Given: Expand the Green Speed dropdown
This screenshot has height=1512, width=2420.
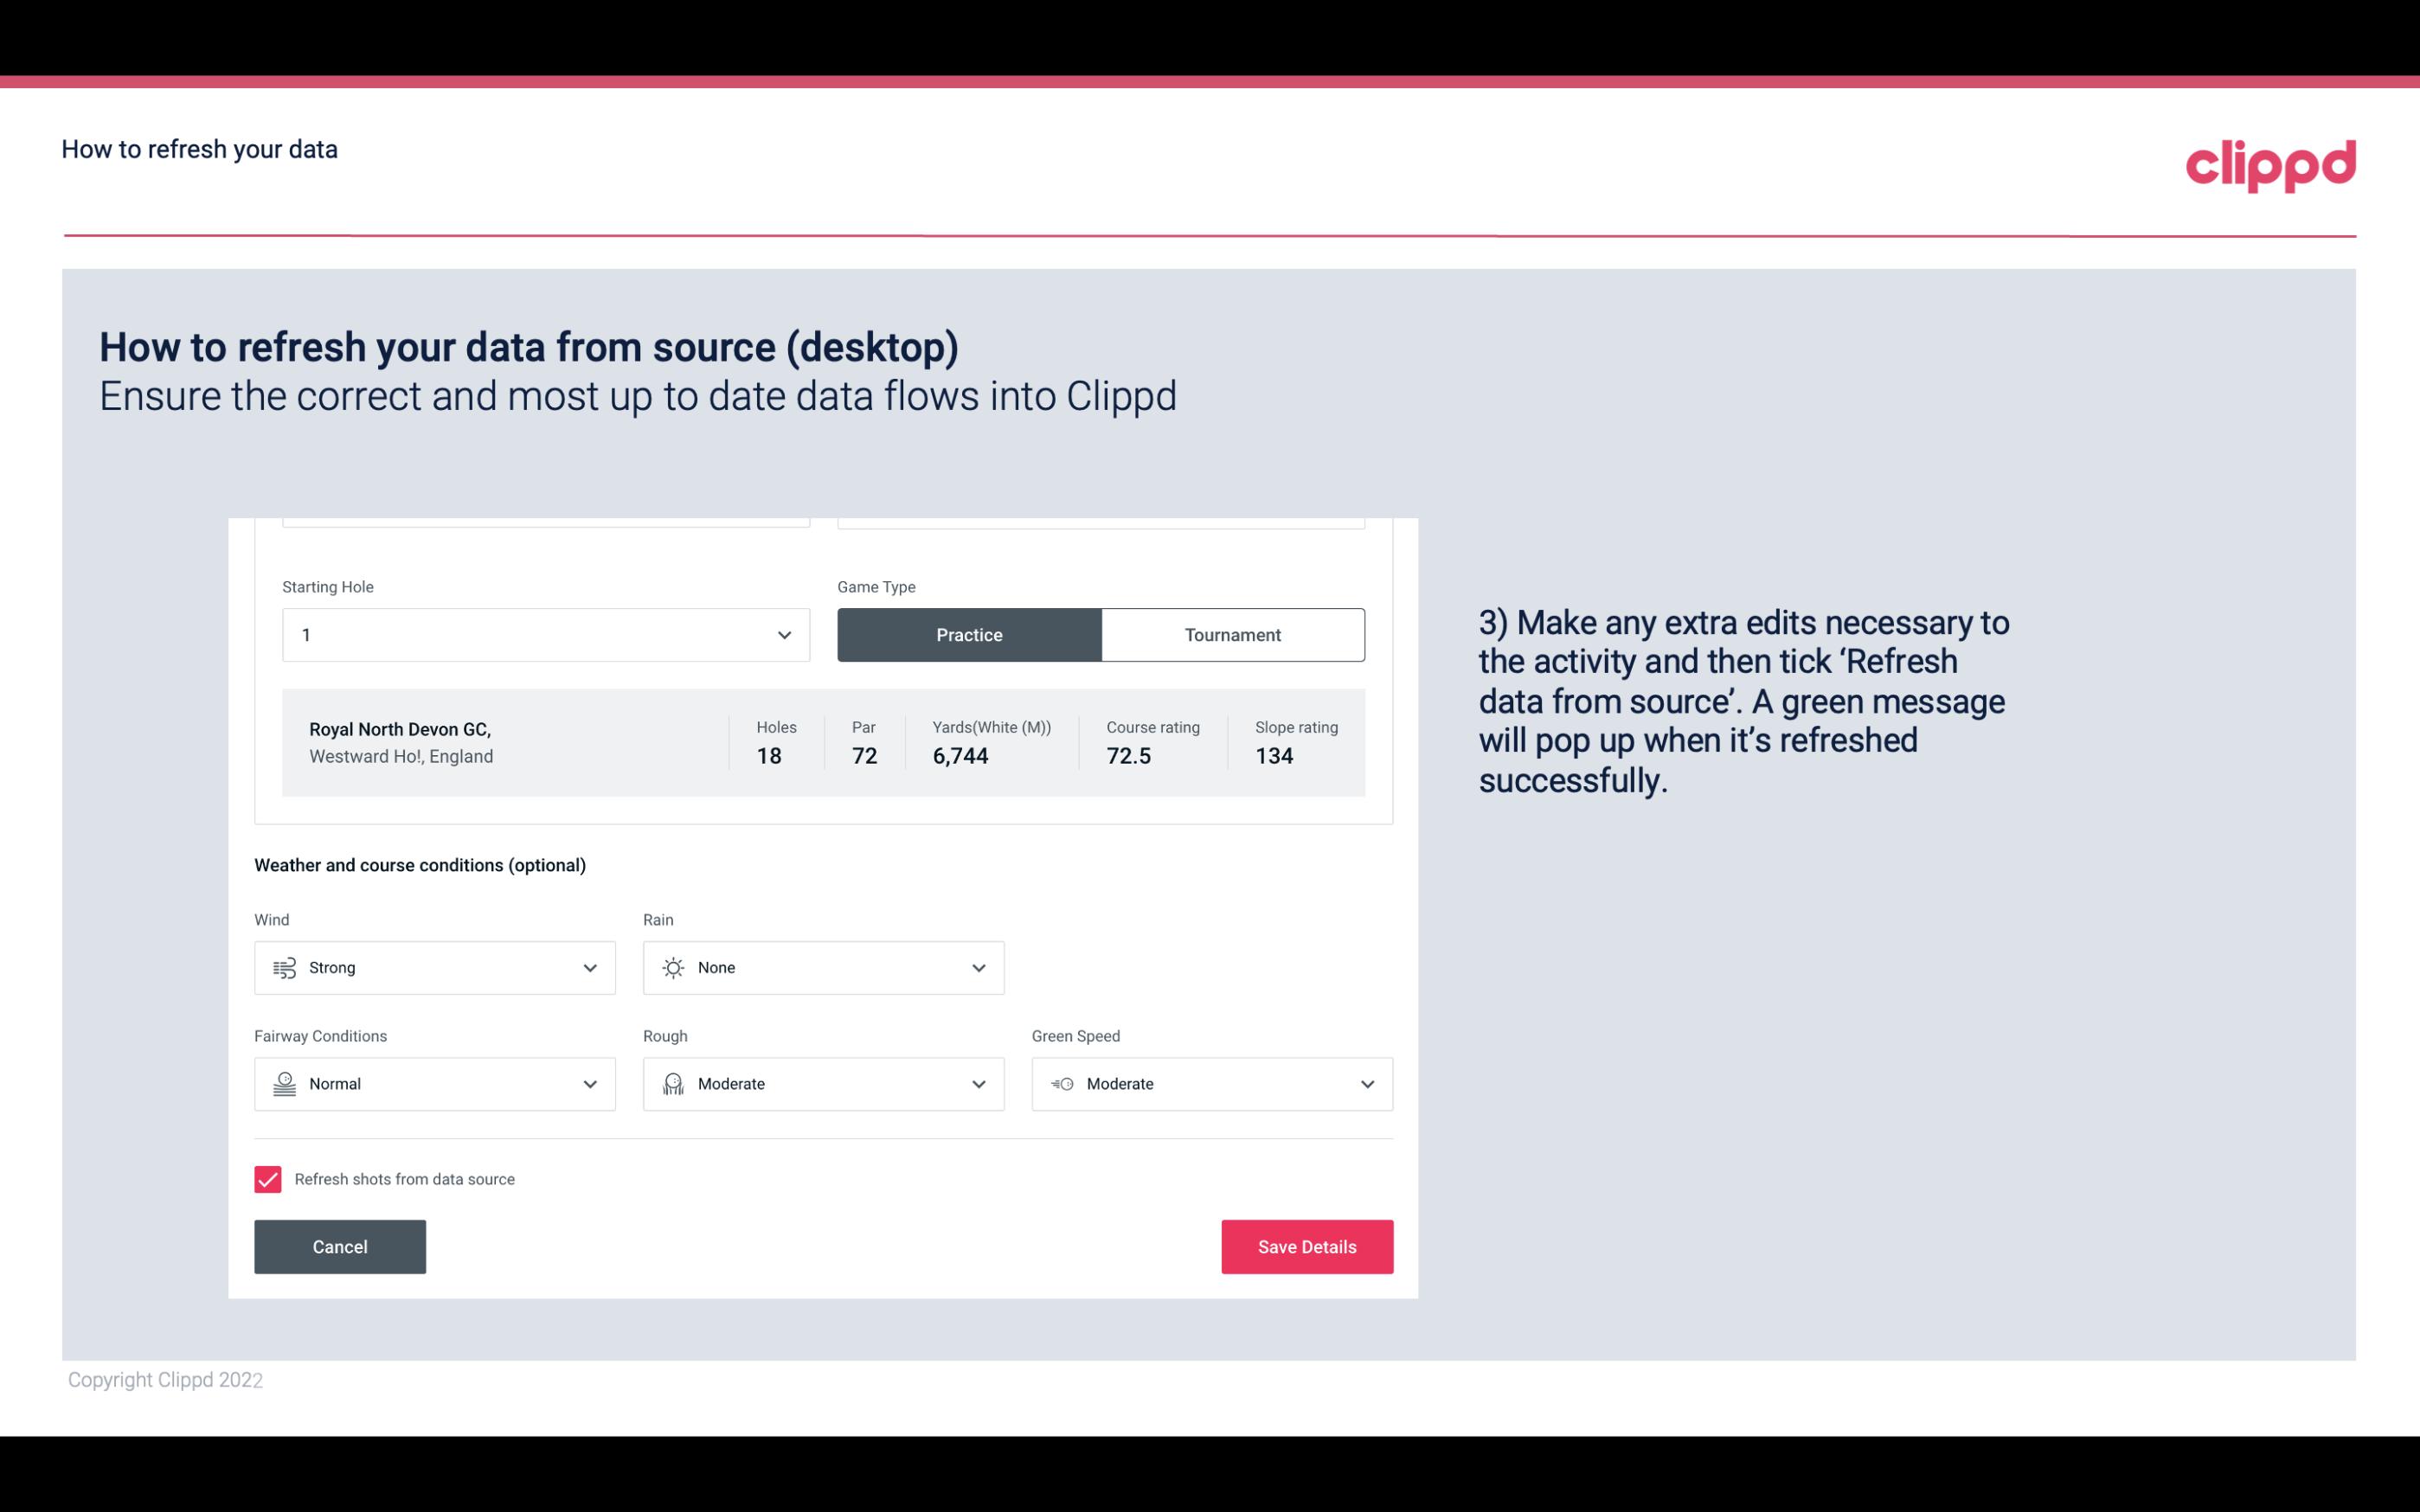Looking at the screenshot, I should click(1366, 1084).
